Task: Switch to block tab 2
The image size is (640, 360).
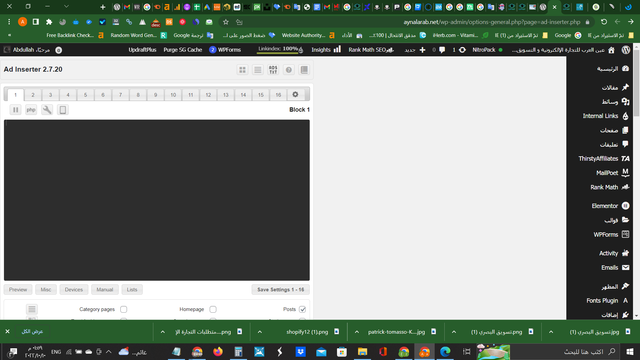Action: pos(33,95)
